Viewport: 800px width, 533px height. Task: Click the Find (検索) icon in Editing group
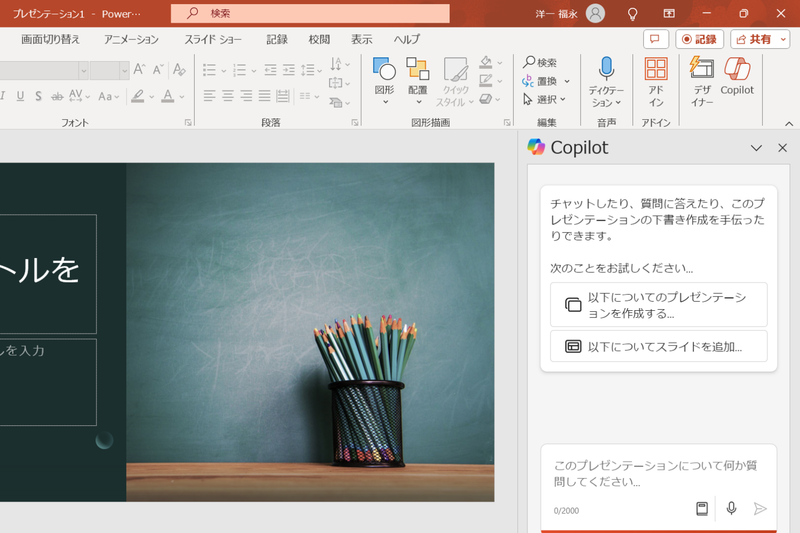[x=540, y=62]
